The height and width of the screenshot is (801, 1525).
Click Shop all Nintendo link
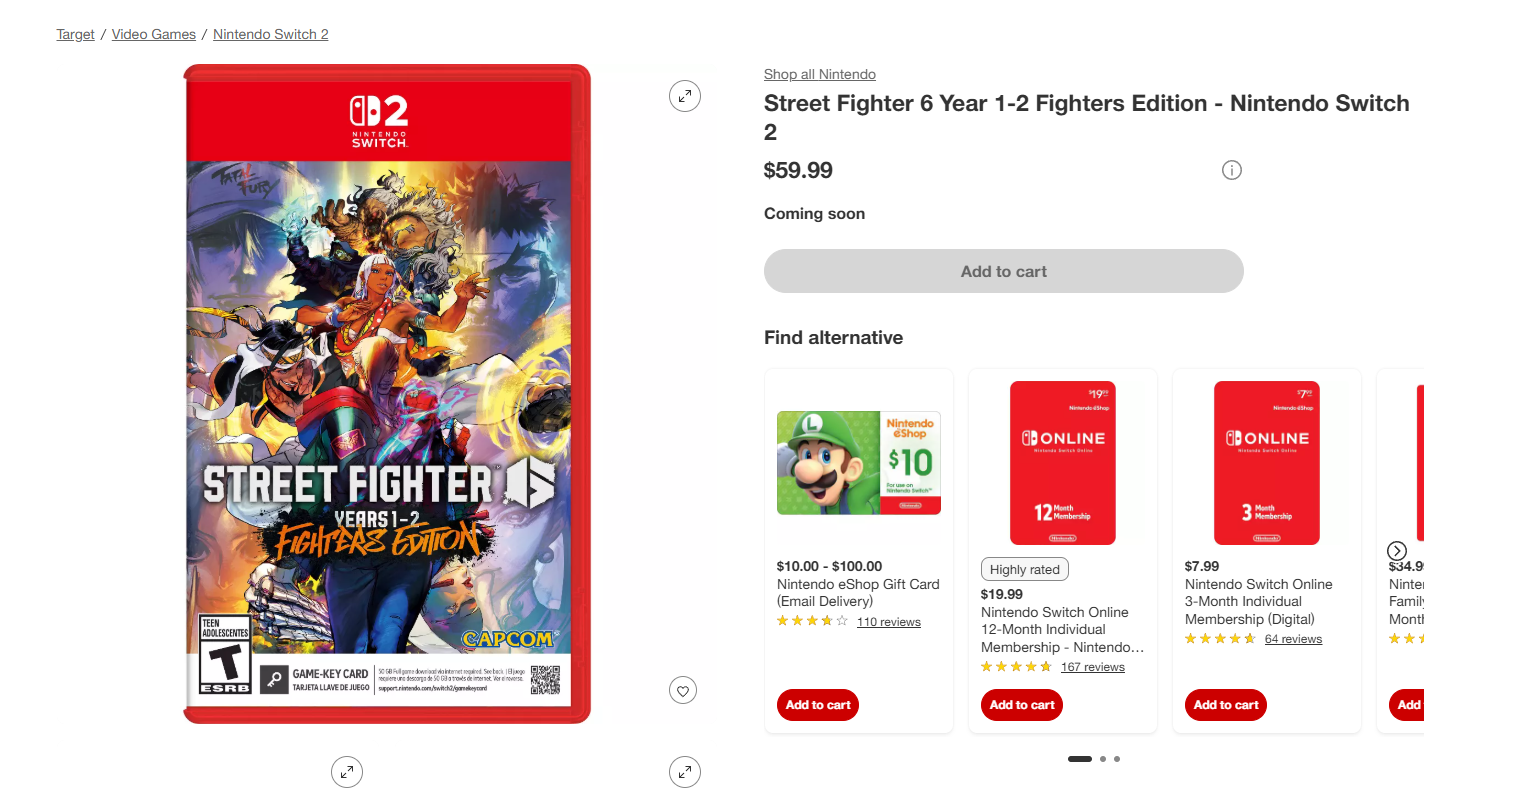click(820, 74)
